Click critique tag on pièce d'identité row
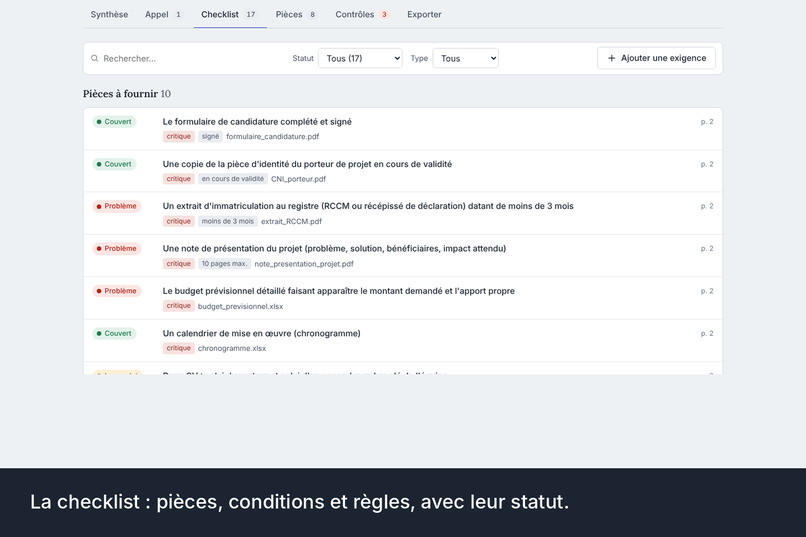The width and height of the screenshot is (806, 537). (178, 179)
